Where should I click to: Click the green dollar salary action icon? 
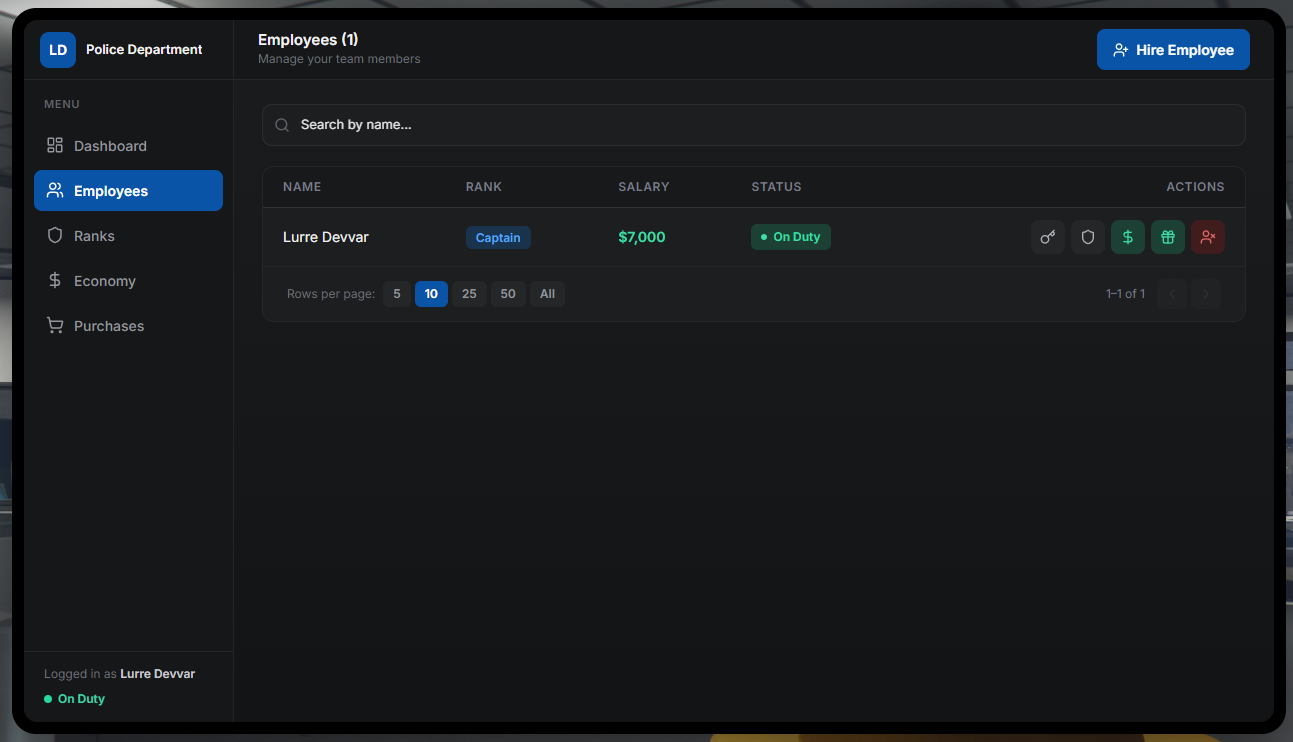click(x=1128, y=237)
